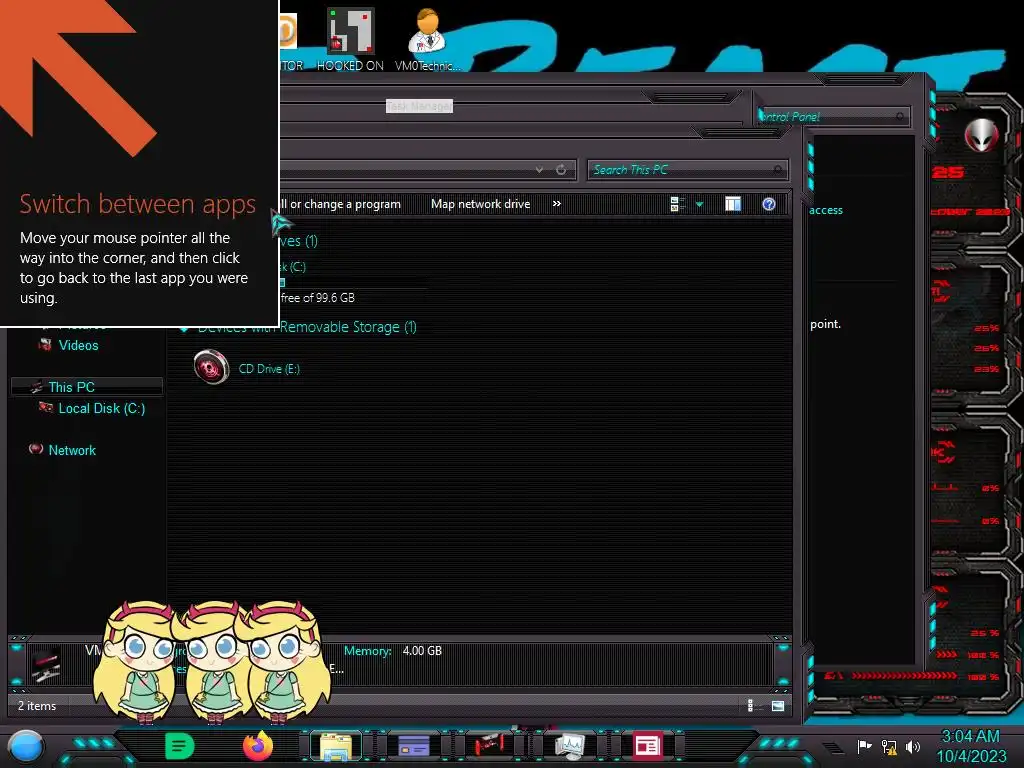Image resolution: width=1024 pixels, height=768 pixels.
Task: Click the '2 items' status text
Action: [37, 706]
